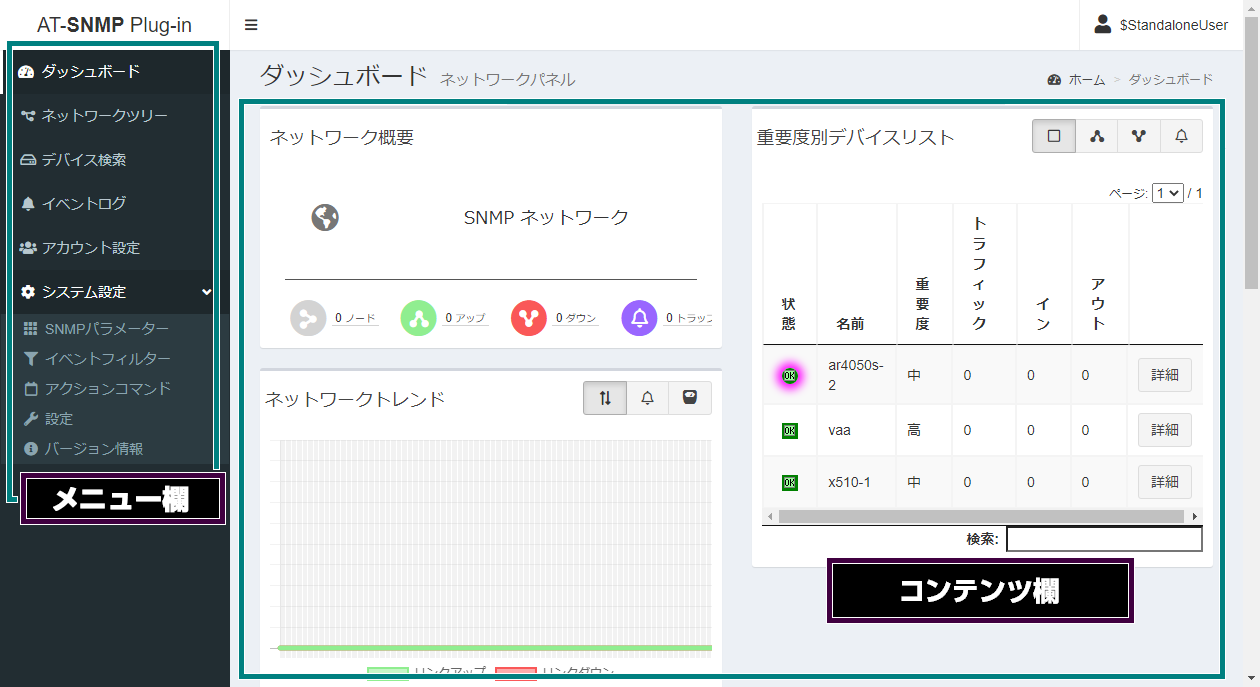Click the OK status icon for x510-1

coord(790,482)
